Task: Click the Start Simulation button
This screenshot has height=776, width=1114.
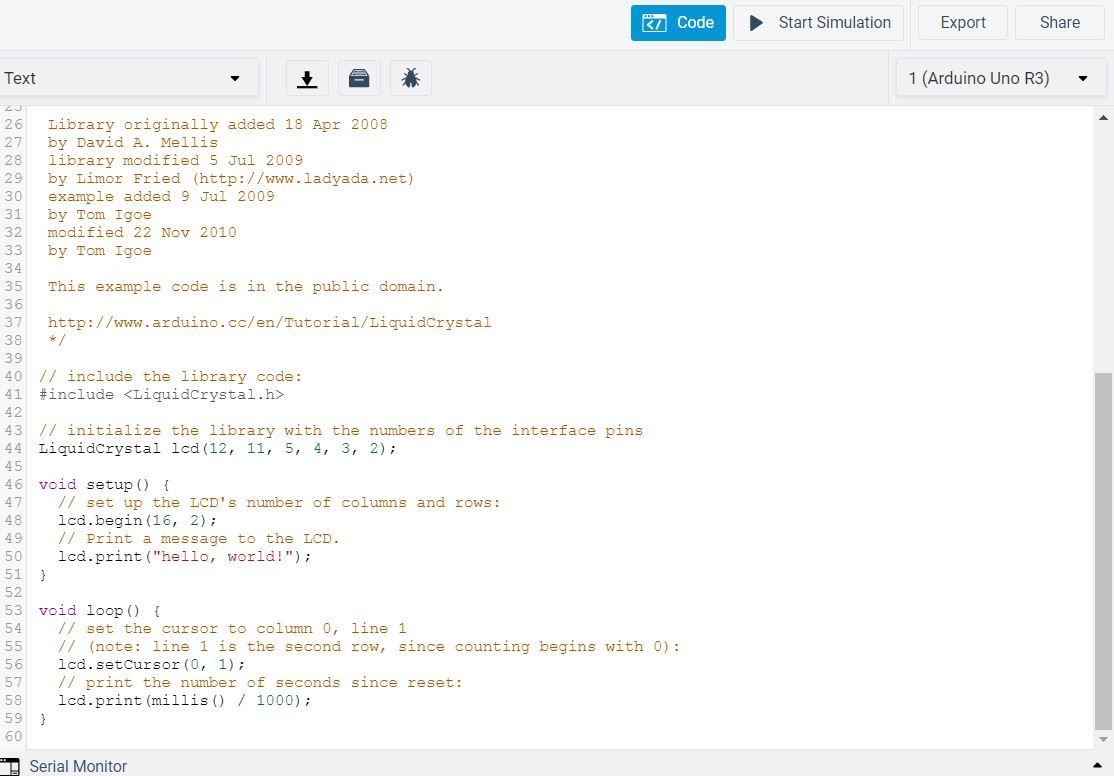Action: [x=818, y=22]
